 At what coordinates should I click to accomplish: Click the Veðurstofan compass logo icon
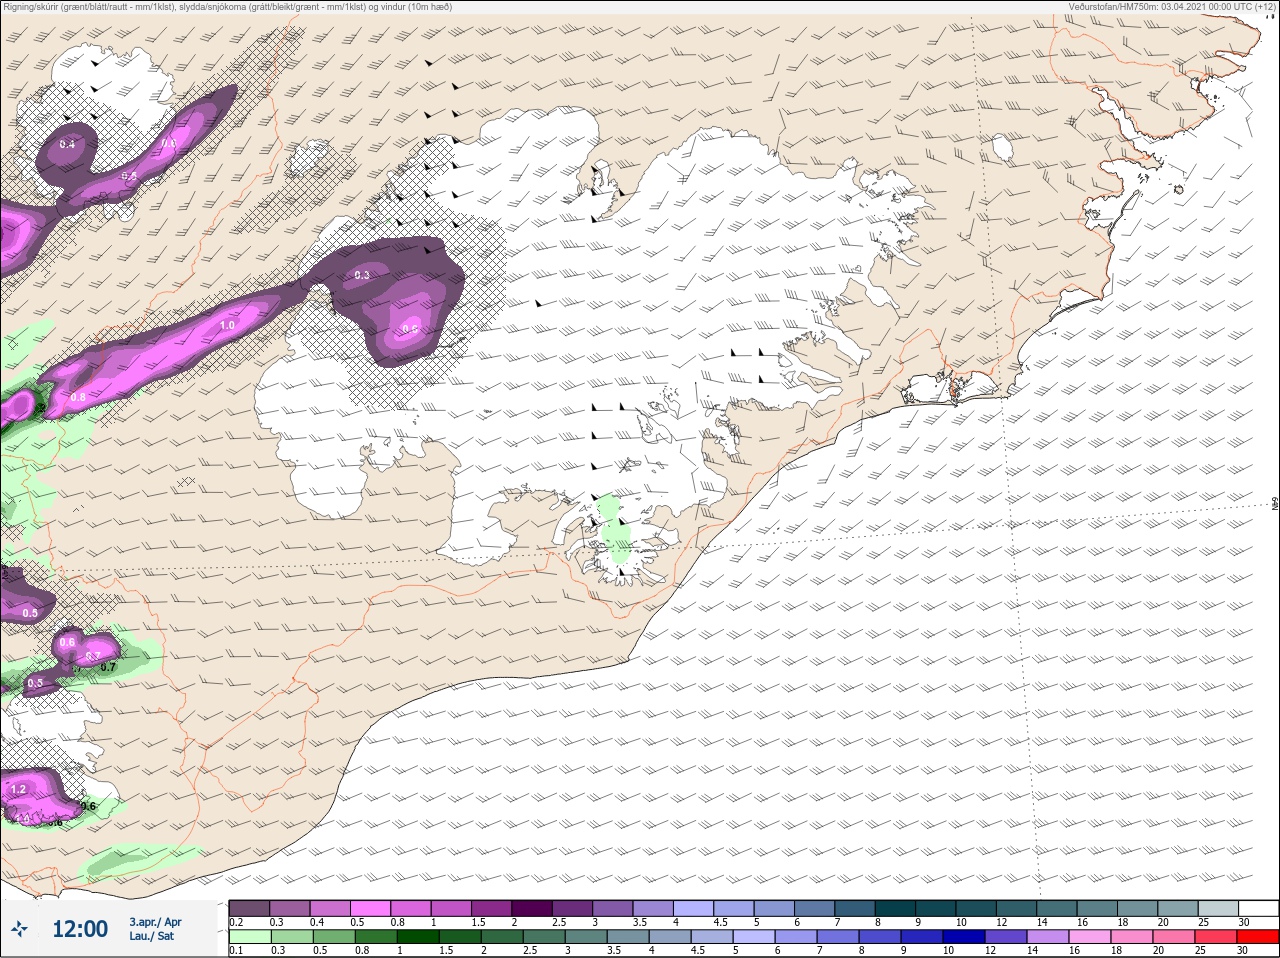tap(20, 929)
